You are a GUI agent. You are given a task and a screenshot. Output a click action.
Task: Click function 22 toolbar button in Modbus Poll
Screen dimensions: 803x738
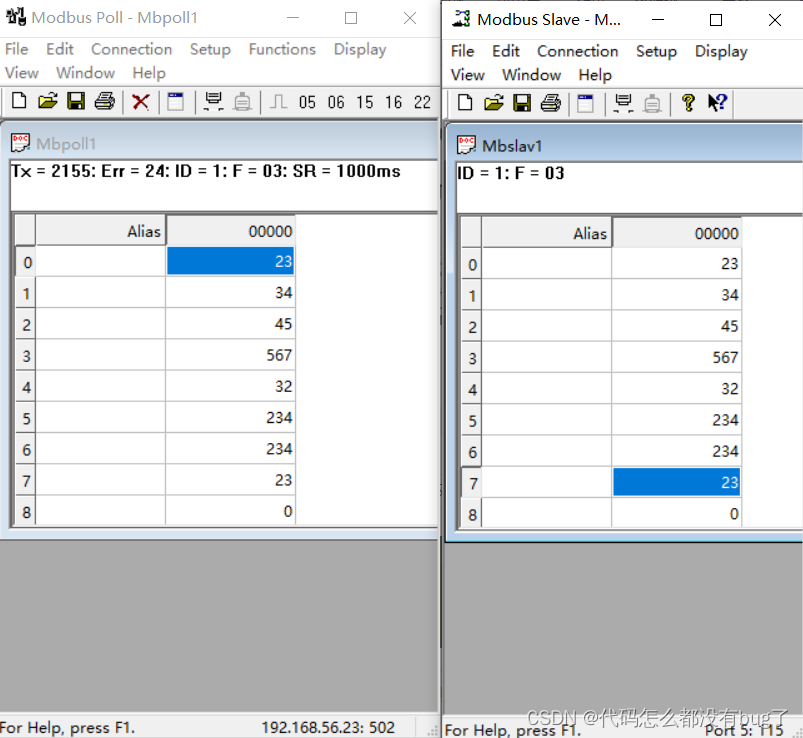point(422,102)
